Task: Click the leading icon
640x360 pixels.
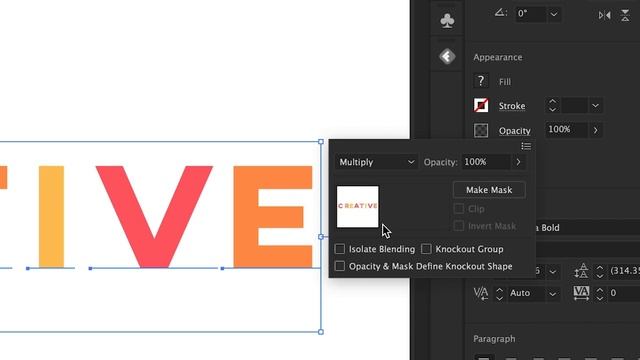Action: (x=581, y=271)
